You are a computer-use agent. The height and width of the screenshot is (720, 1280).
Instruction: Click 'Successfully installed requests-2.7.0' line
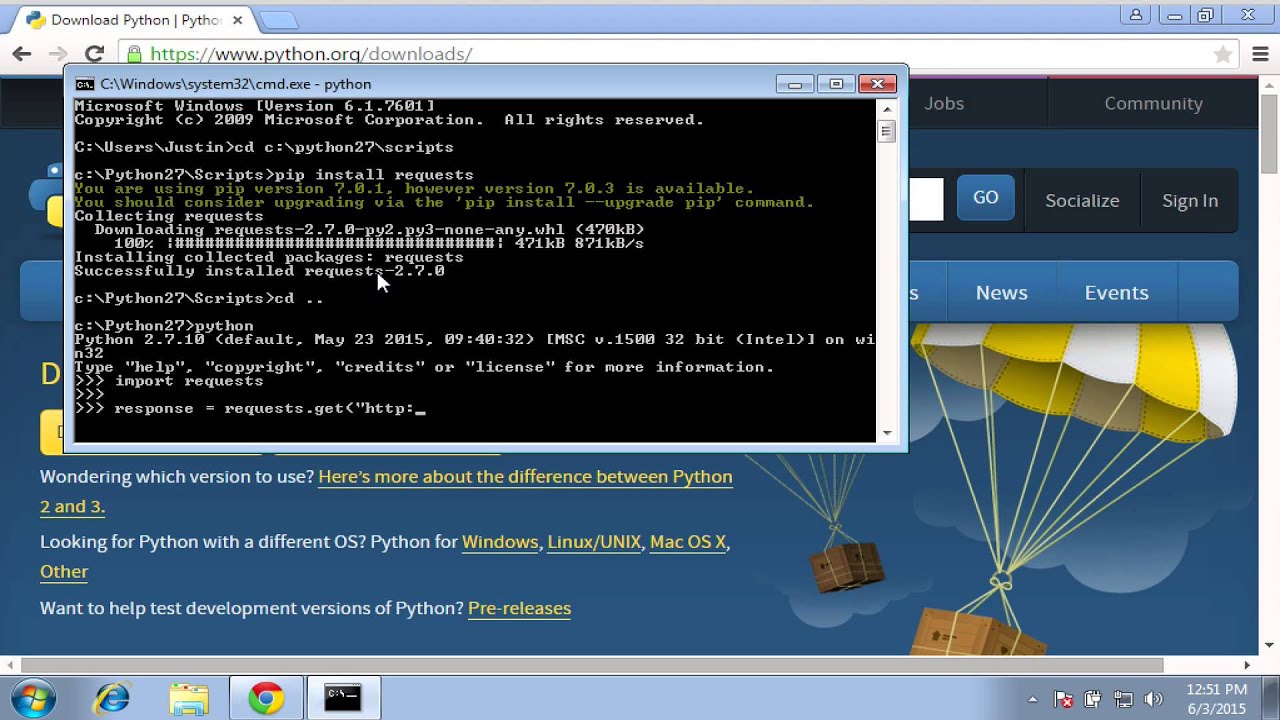click(259, 271)
